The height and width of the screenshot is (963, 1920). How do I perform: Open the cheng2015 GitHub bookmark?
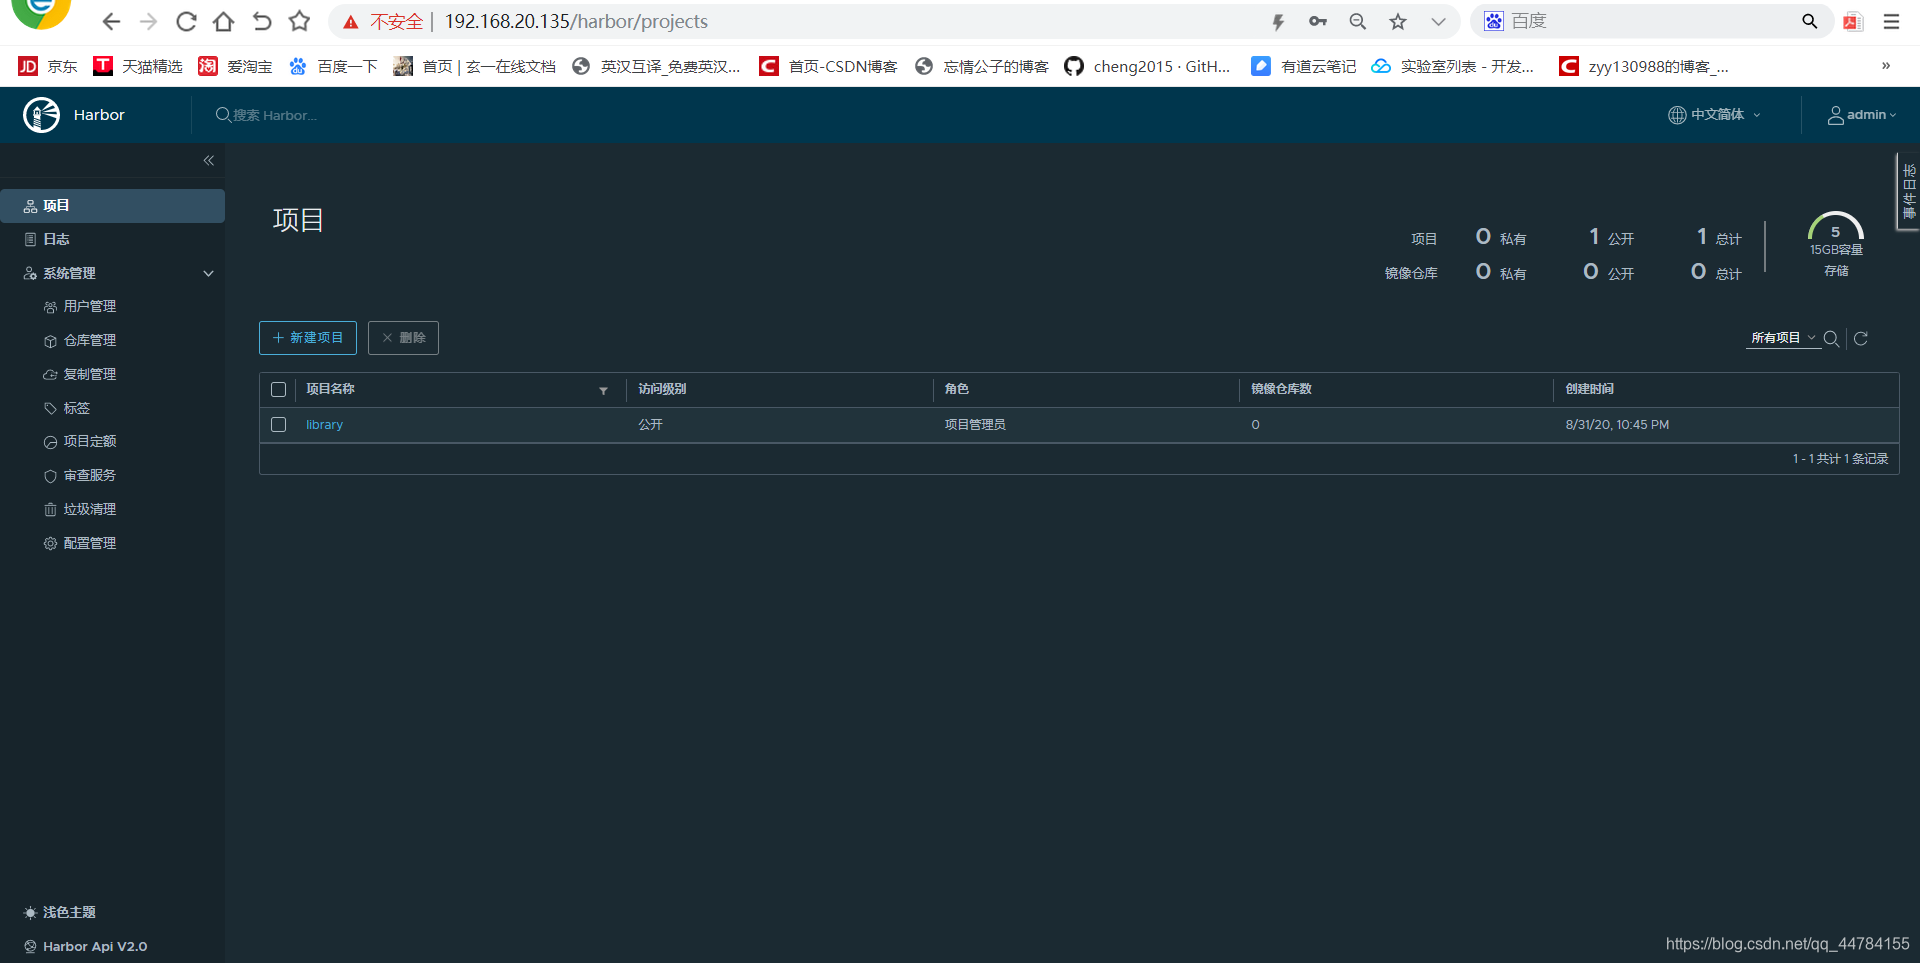(x=1147, y=66)
